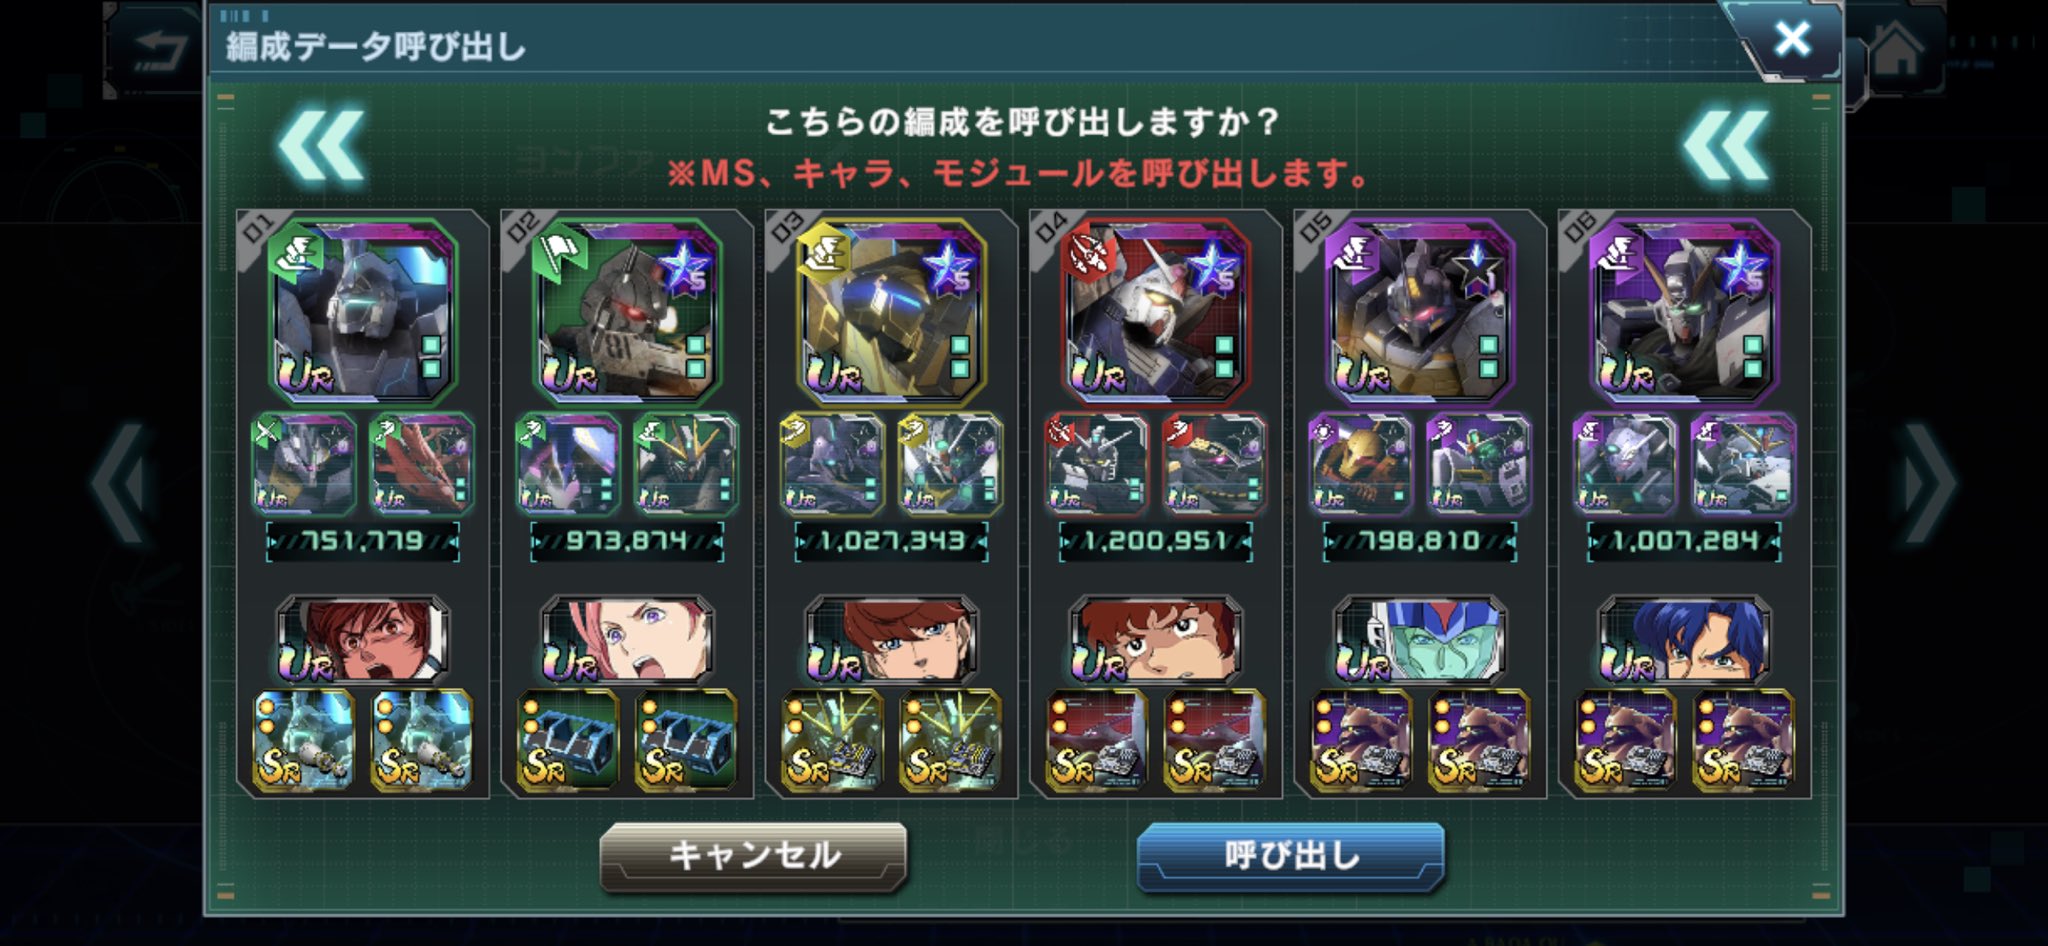
Task: Click the right double-chevron arrow near header
Action: 1725,147
